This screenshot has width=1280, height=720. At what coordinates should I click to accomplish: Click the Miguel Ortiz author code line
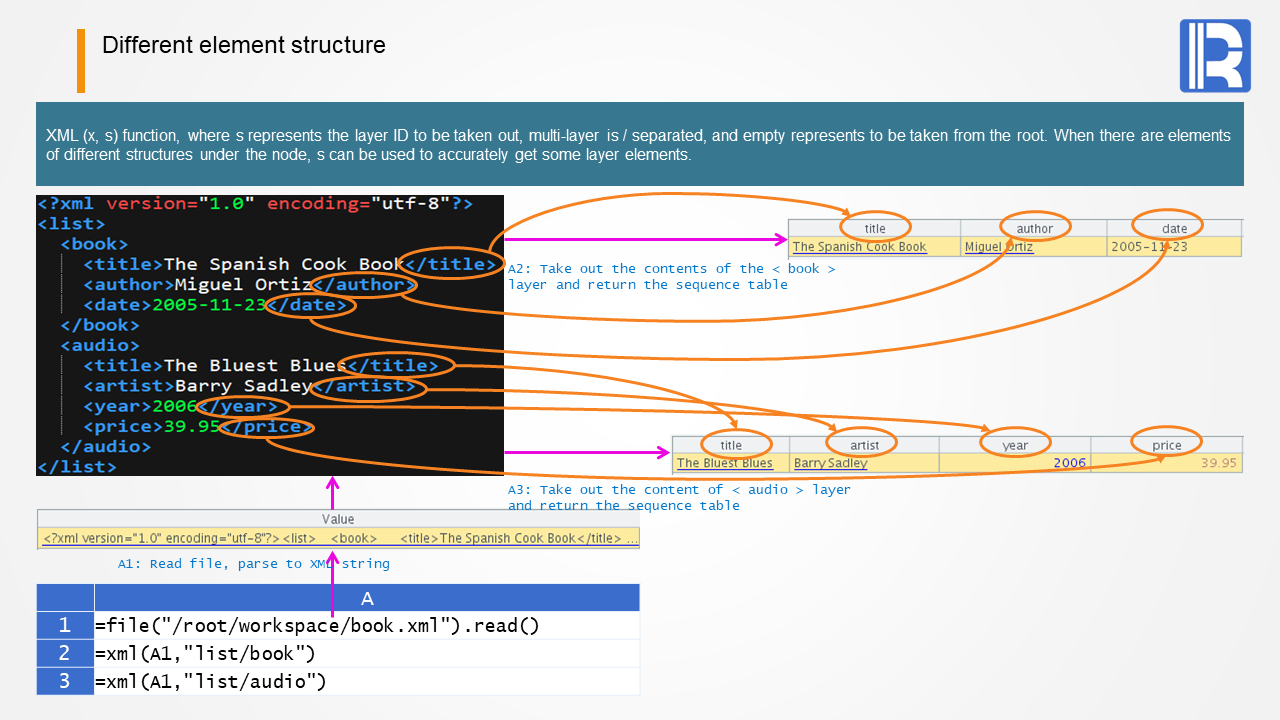pos(250,285)
